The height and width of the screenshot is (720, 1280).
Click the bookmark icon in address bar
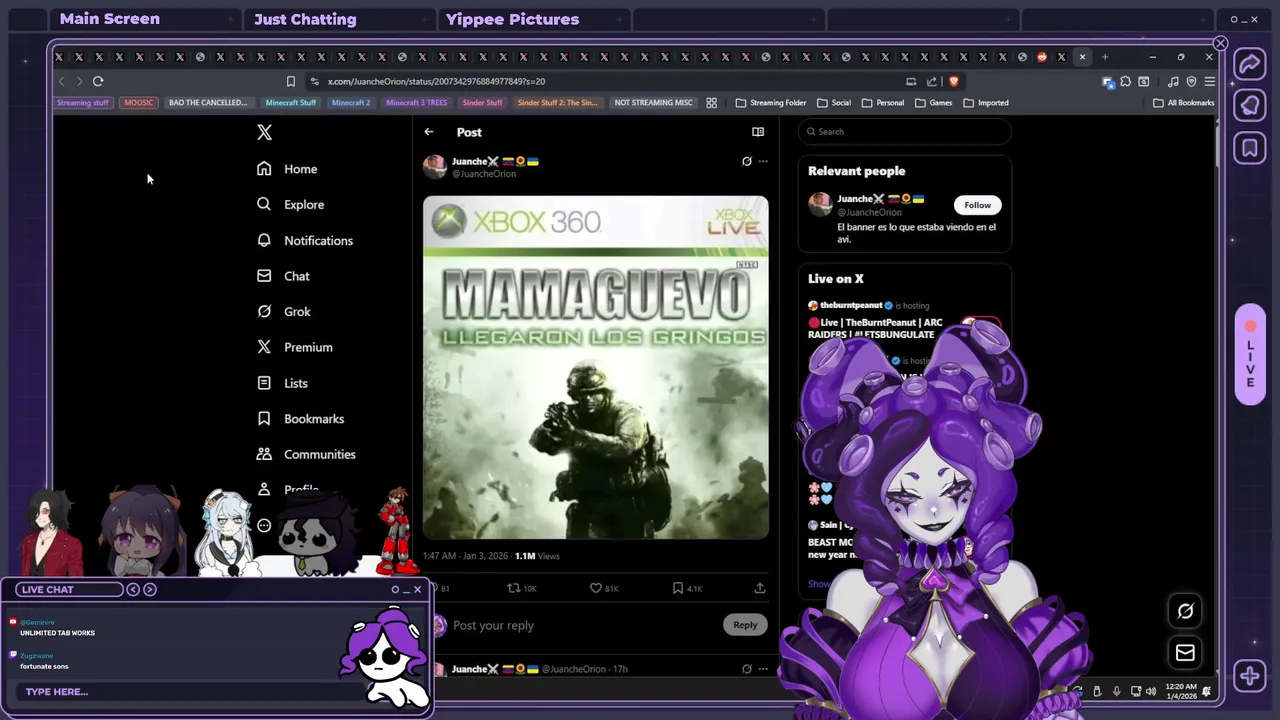(291, 81)
